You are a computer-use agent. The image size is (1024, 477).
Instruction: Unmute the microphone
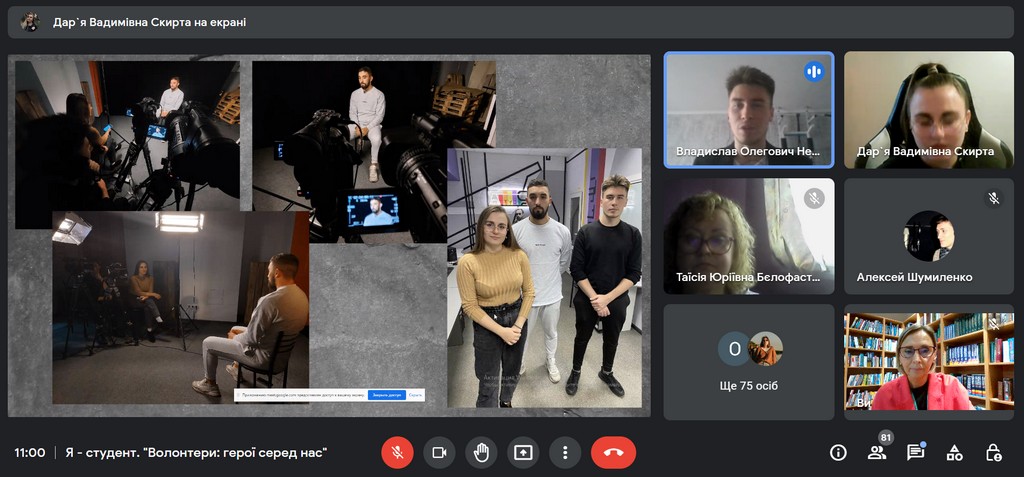tap(397, 452)
